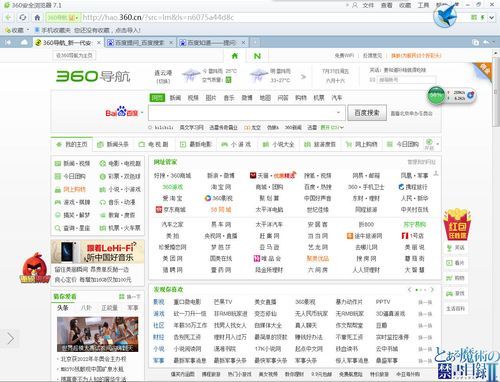Open the 新闻头条 navigation tab
The width and height of the screenshot is (500, 382).
click(113, 144)
